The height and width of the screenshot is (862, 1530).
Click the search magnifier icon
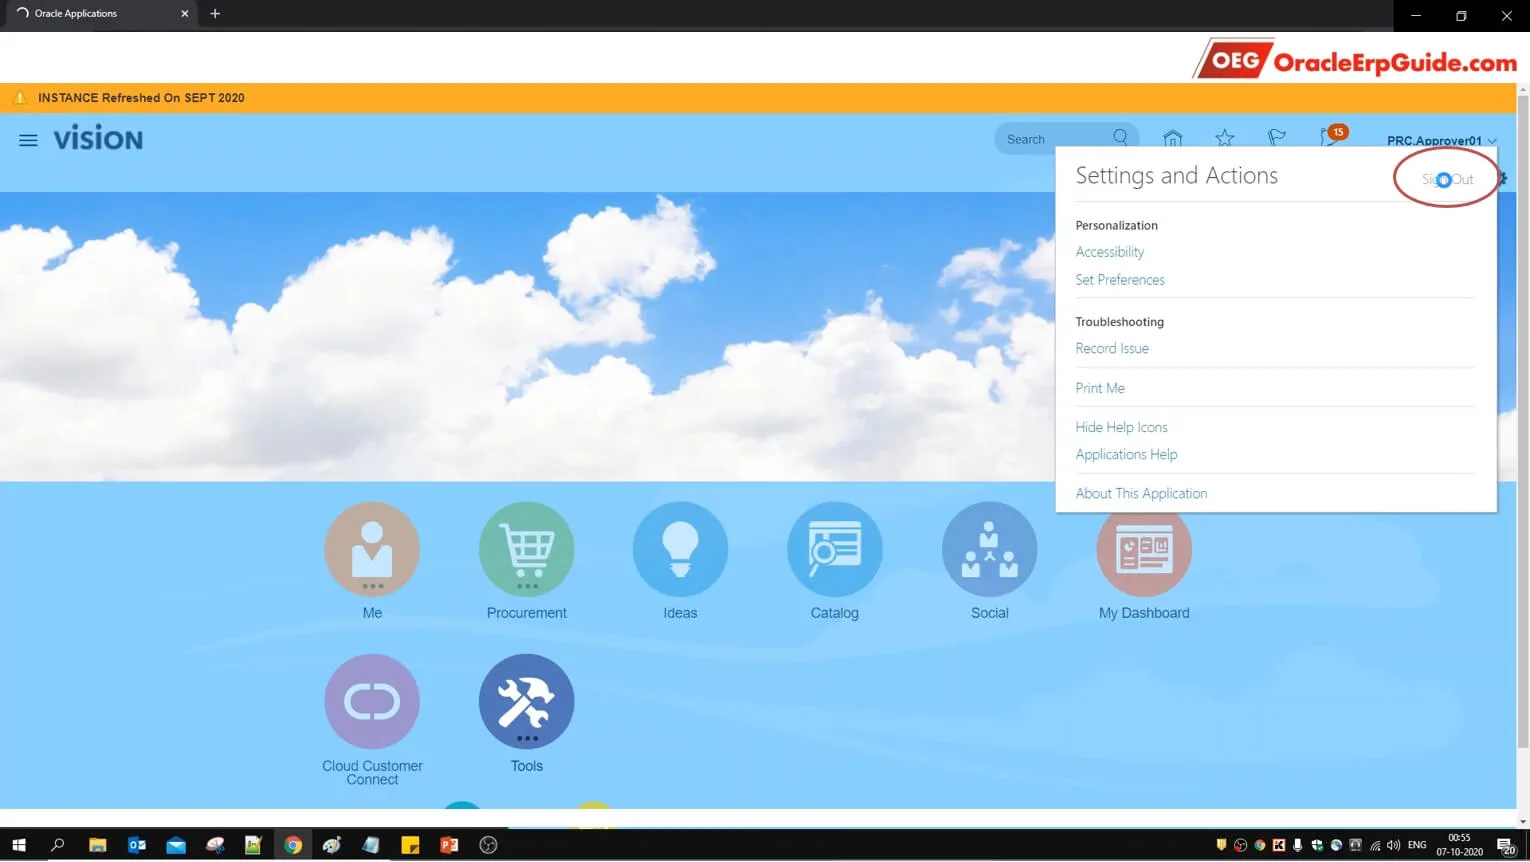(1120, 138)
